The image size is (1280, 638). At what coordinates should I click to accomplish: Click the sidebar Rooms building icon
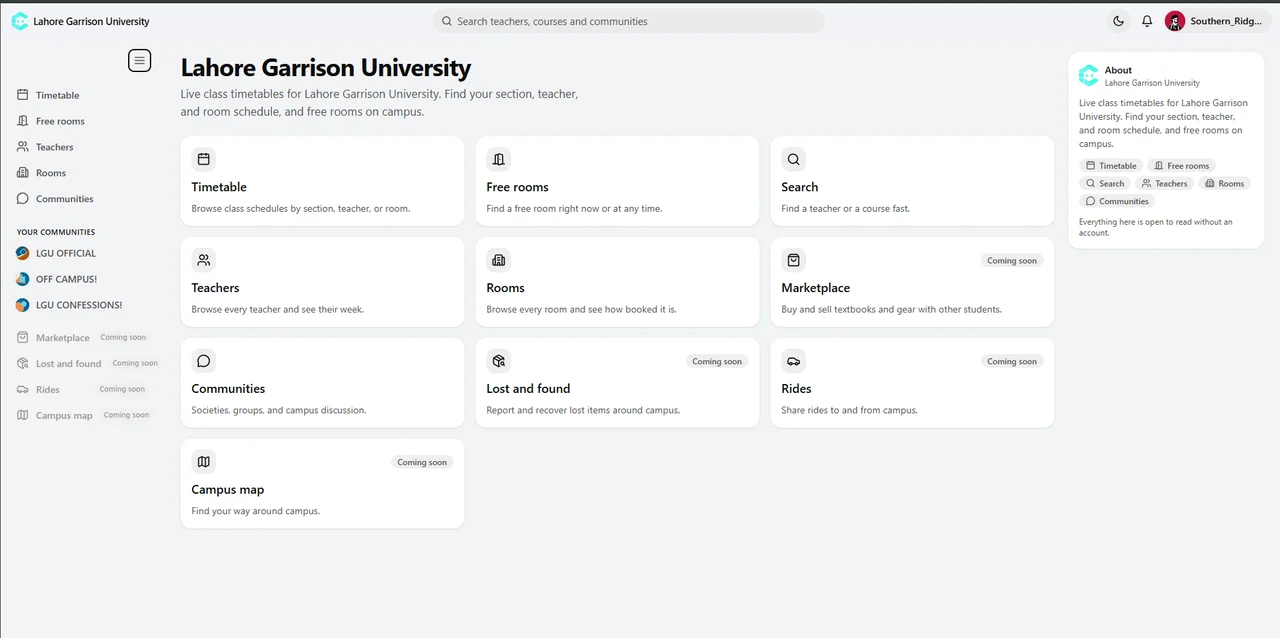click(x=23, y=173)
